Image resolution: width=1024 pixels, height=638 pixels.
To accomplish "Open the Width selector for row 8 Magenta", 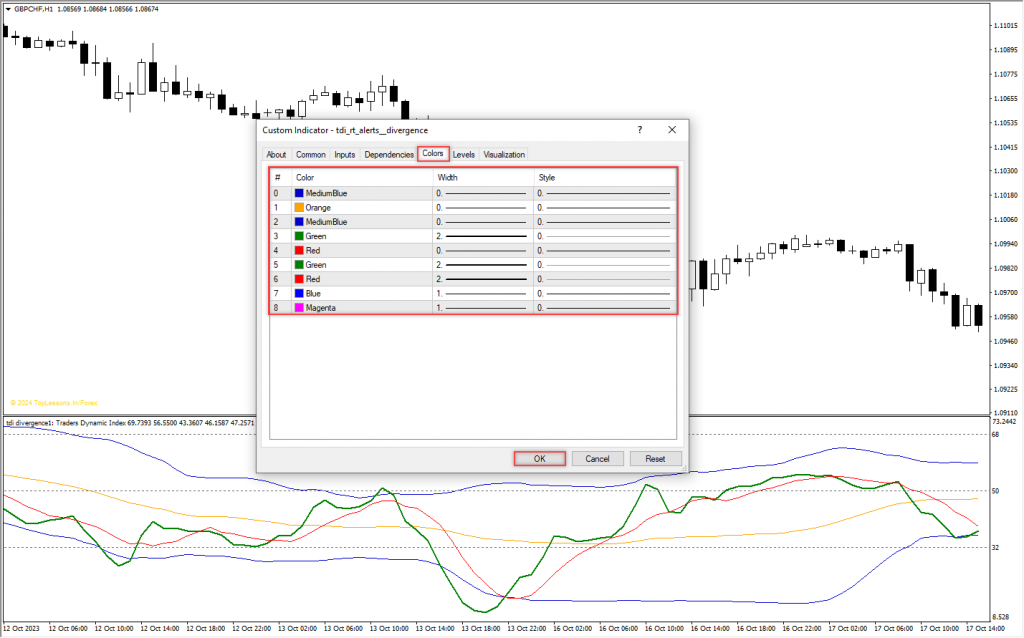I will 482,308.
